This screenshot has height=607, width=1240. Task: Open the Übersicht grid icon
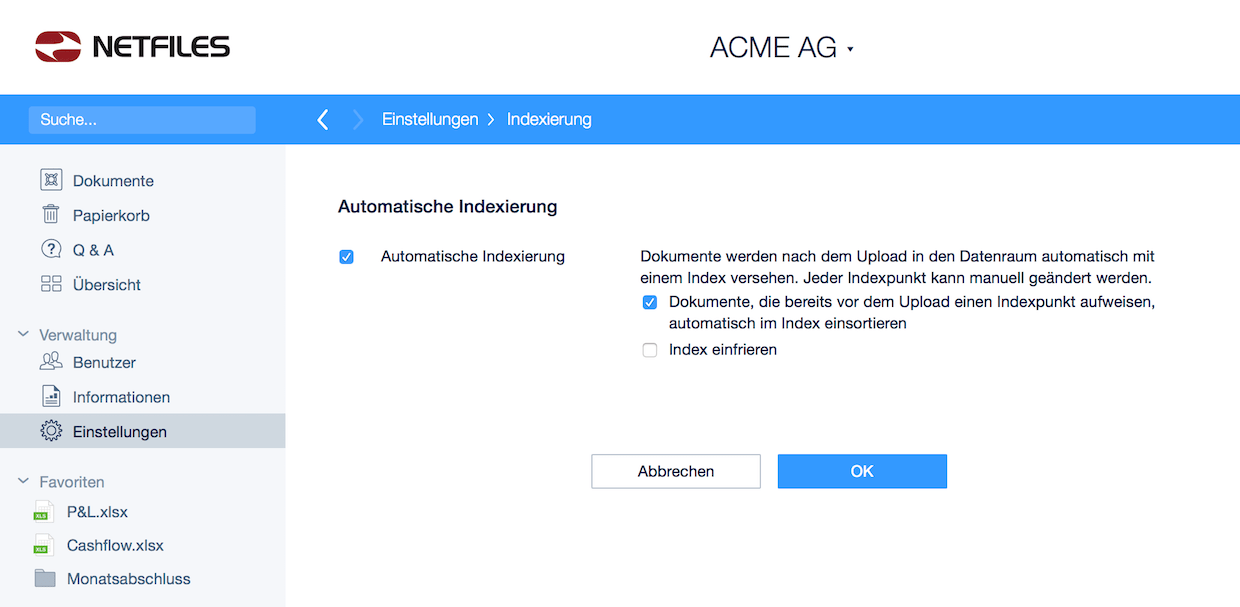pyautogui.click(x=51, y=284)
